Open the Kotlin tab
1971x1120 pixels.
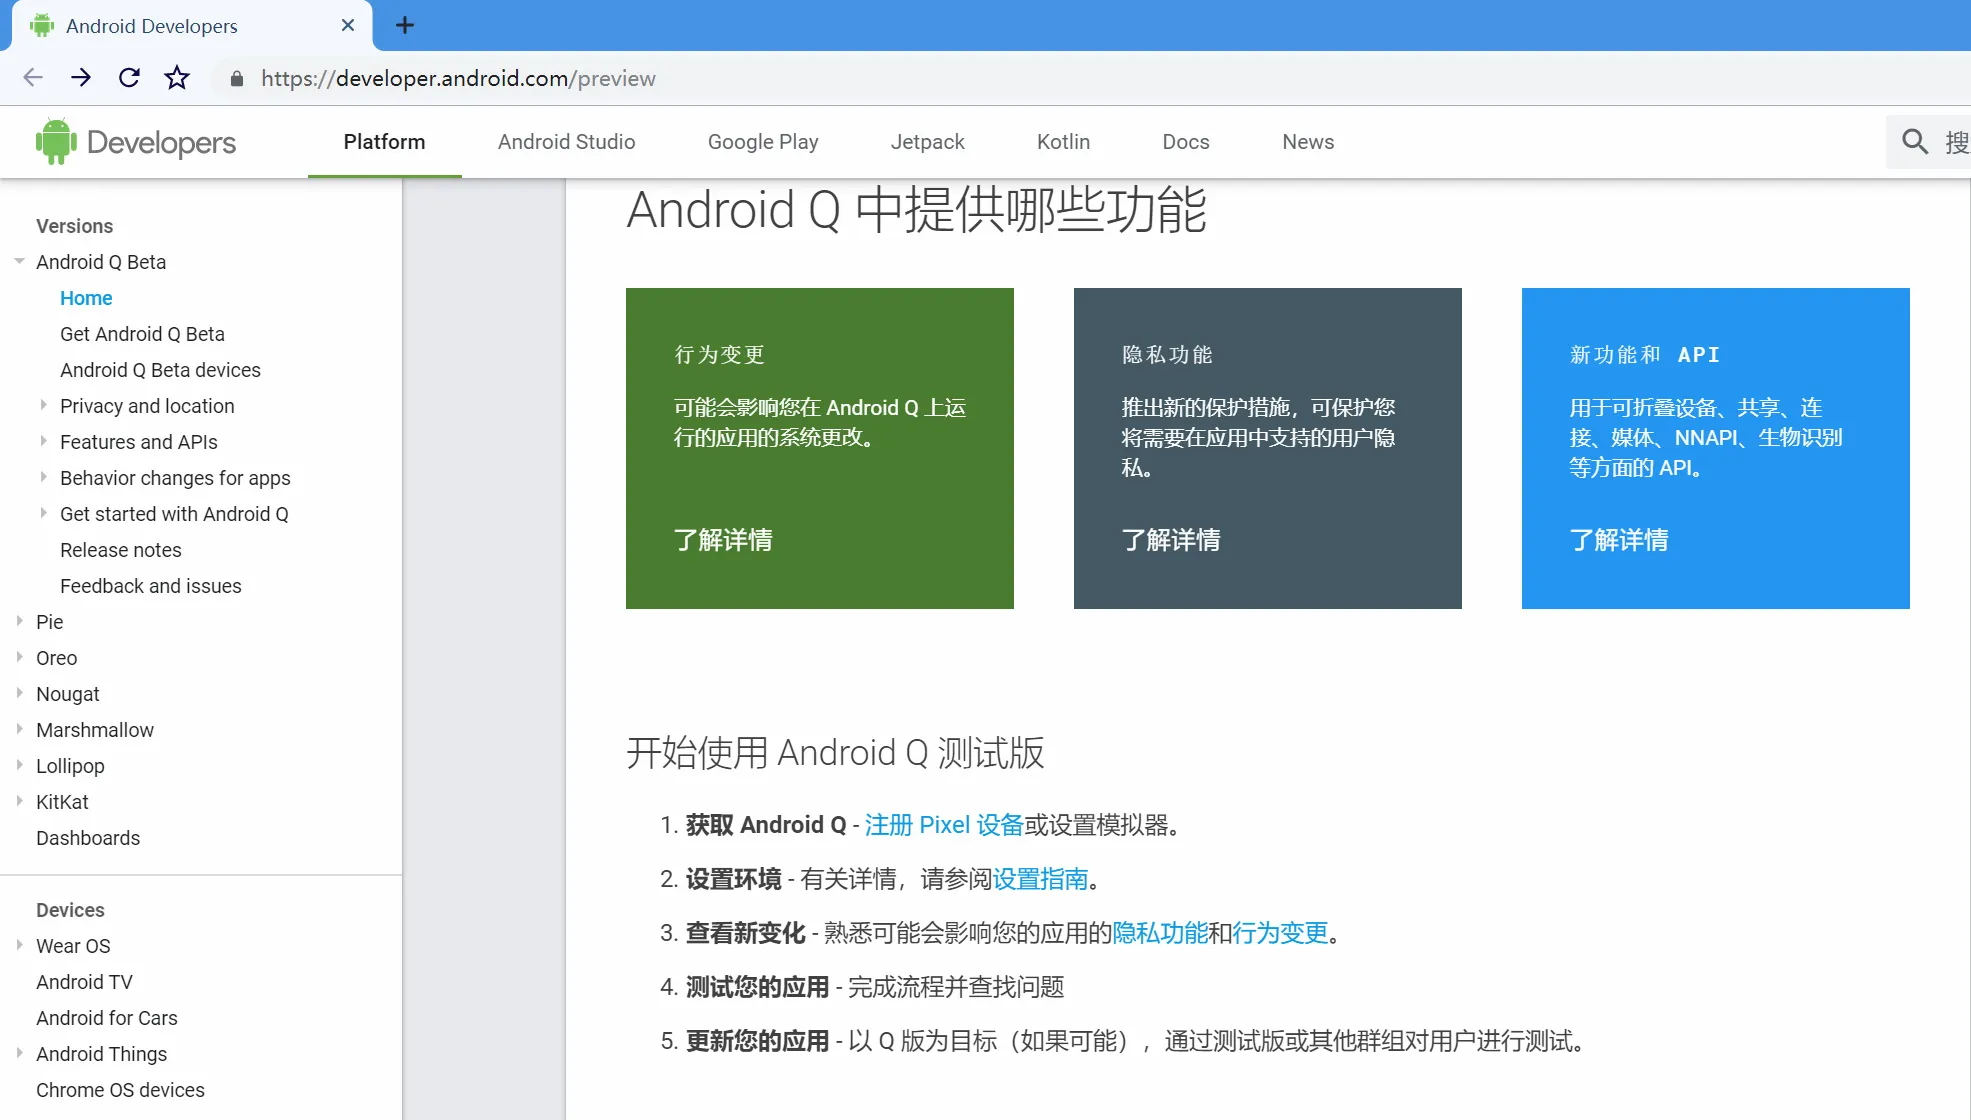pyautogui.click(x=1064, y=142)
